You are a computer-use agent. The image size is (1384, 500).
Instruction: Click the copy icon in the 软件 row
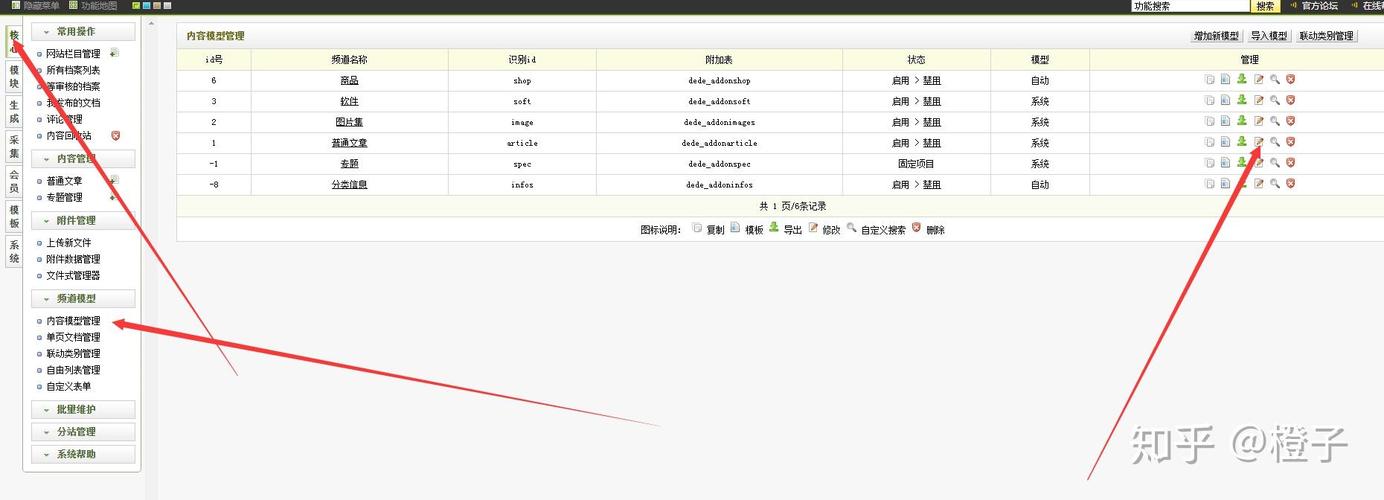1209,100
